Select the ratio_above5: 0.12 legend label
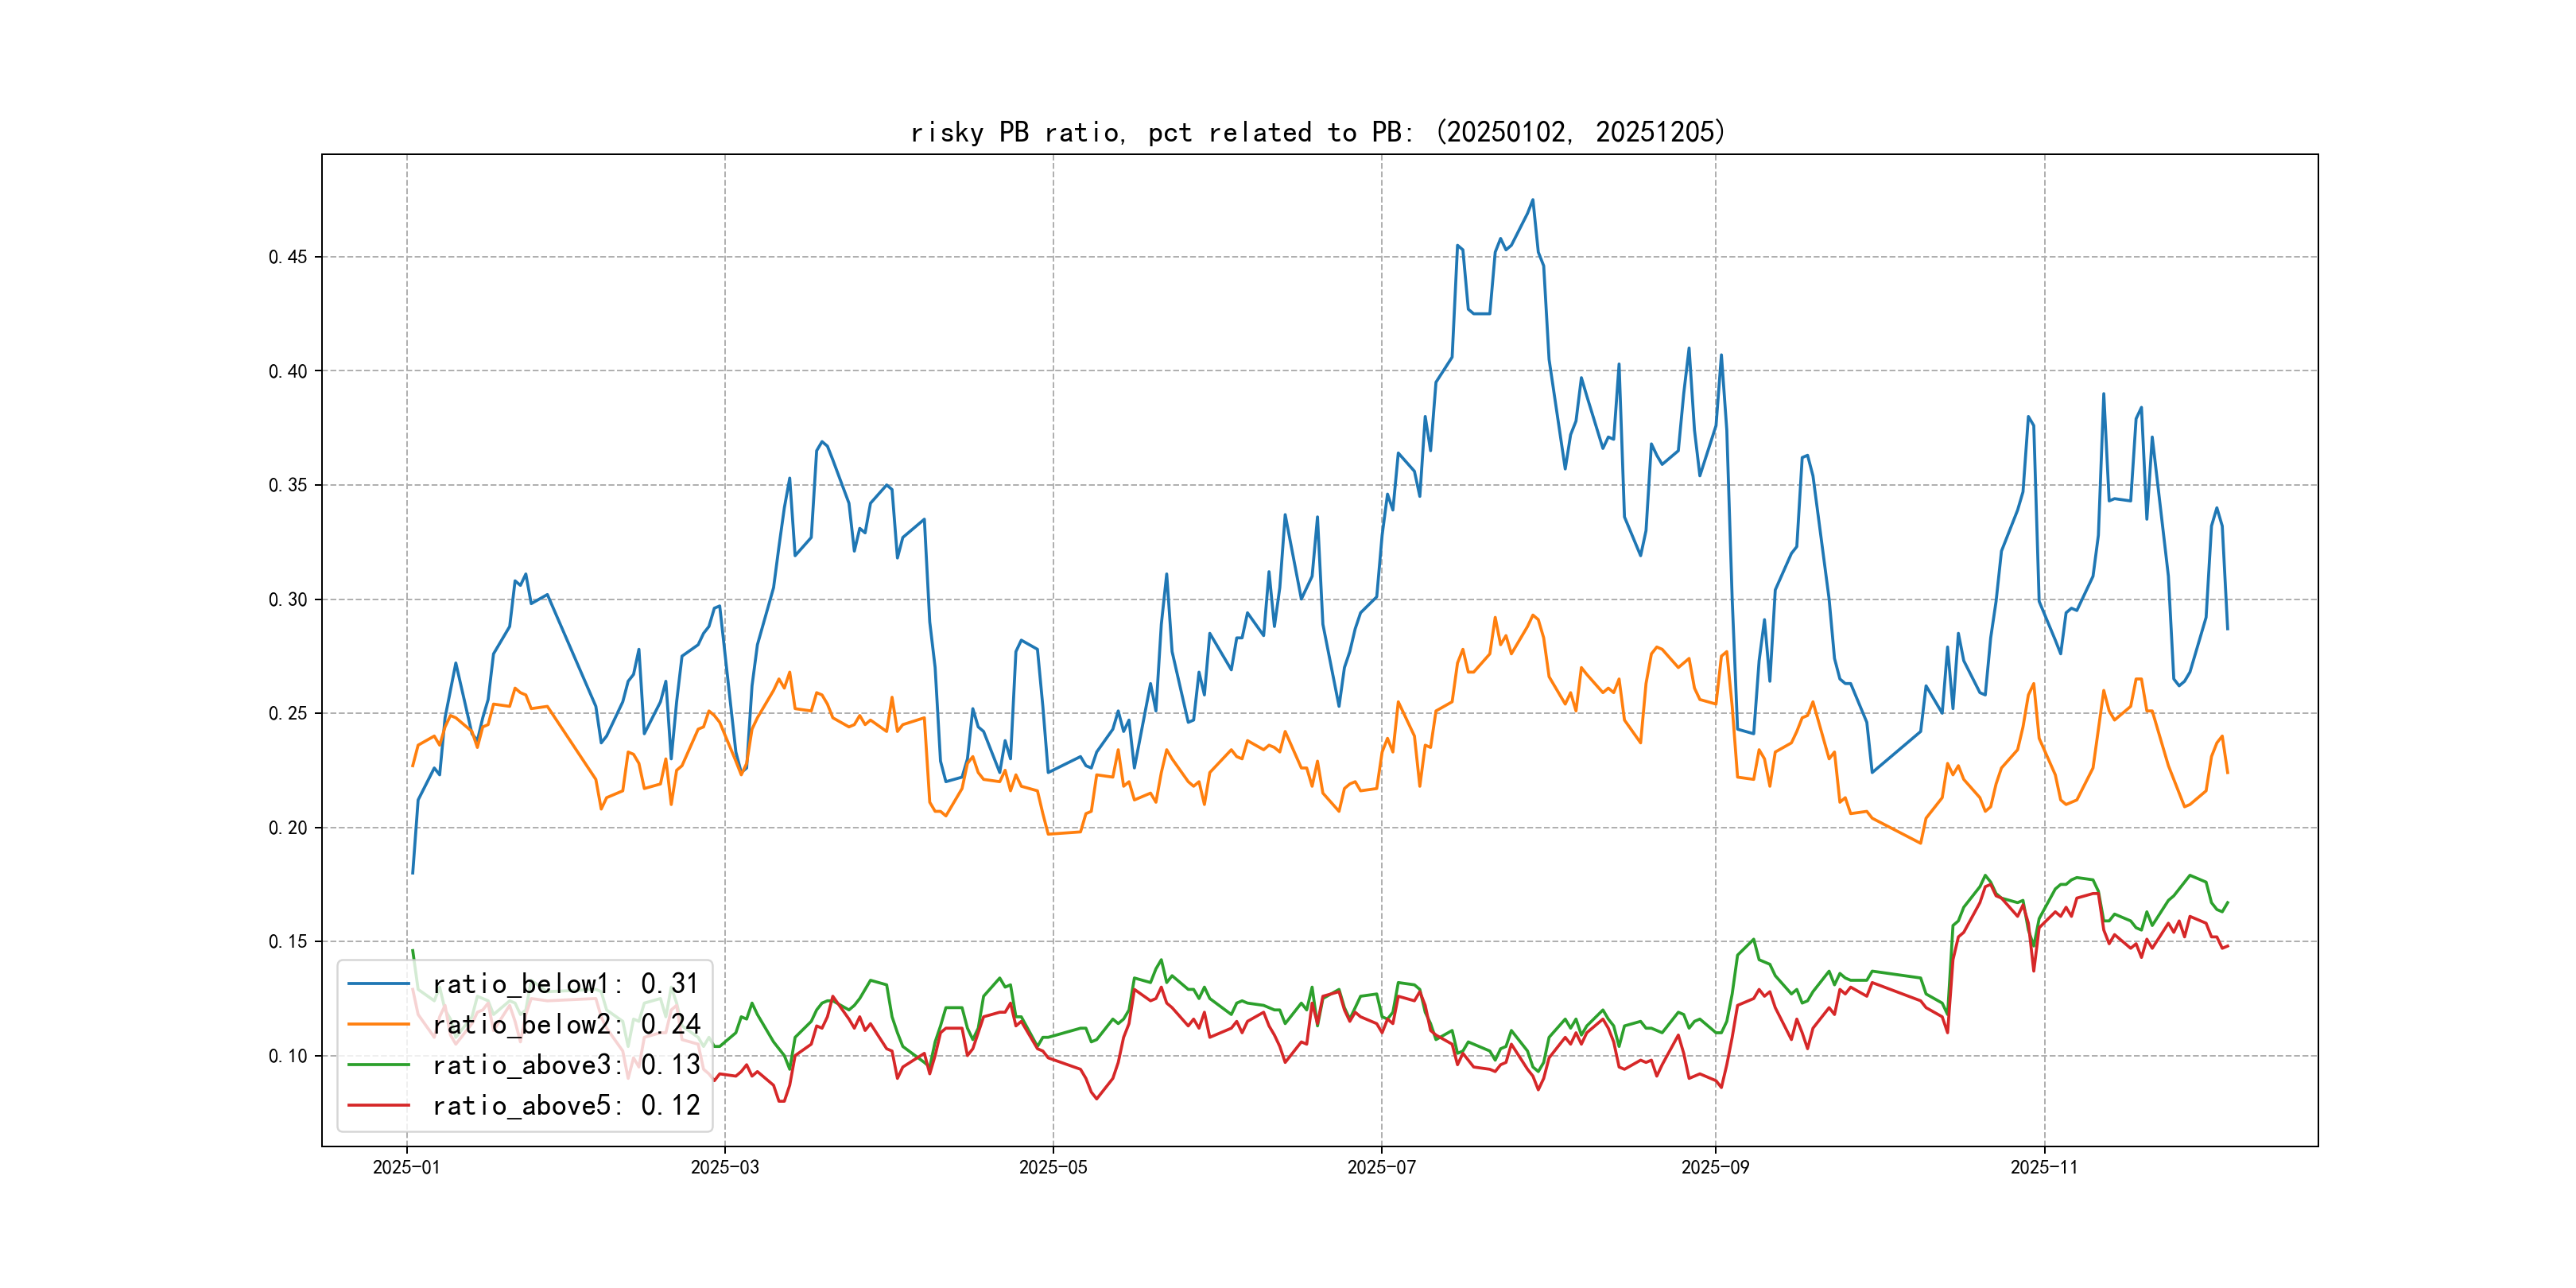 click(566, 1105)
